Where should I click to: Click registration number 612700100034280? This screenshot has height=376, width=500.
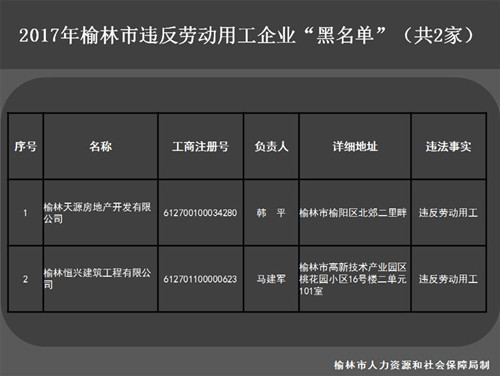[x=200, y=213]
